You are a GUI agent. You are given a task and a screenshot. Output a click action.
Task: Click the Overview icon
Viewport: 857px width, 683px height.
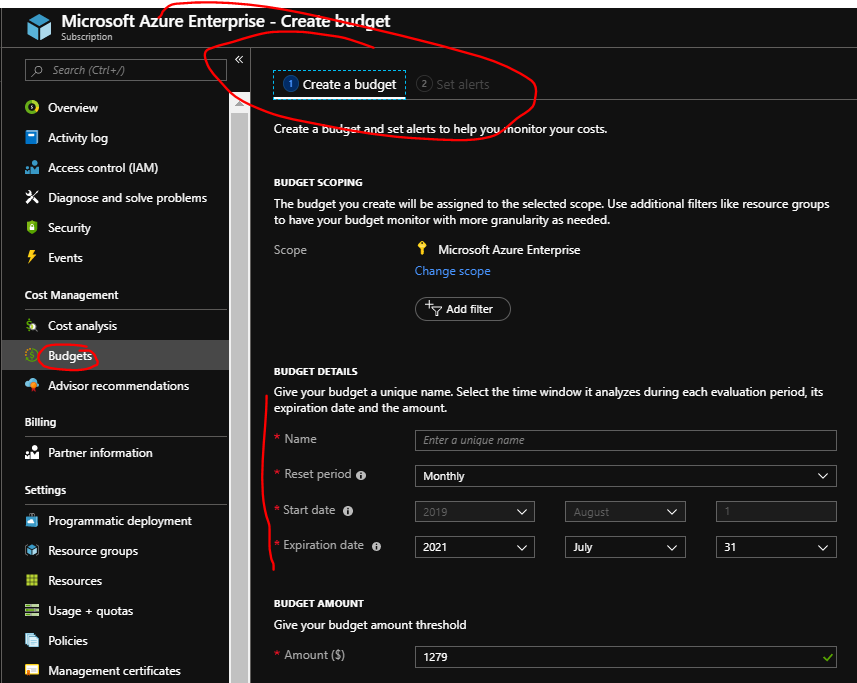pos(32,107)
